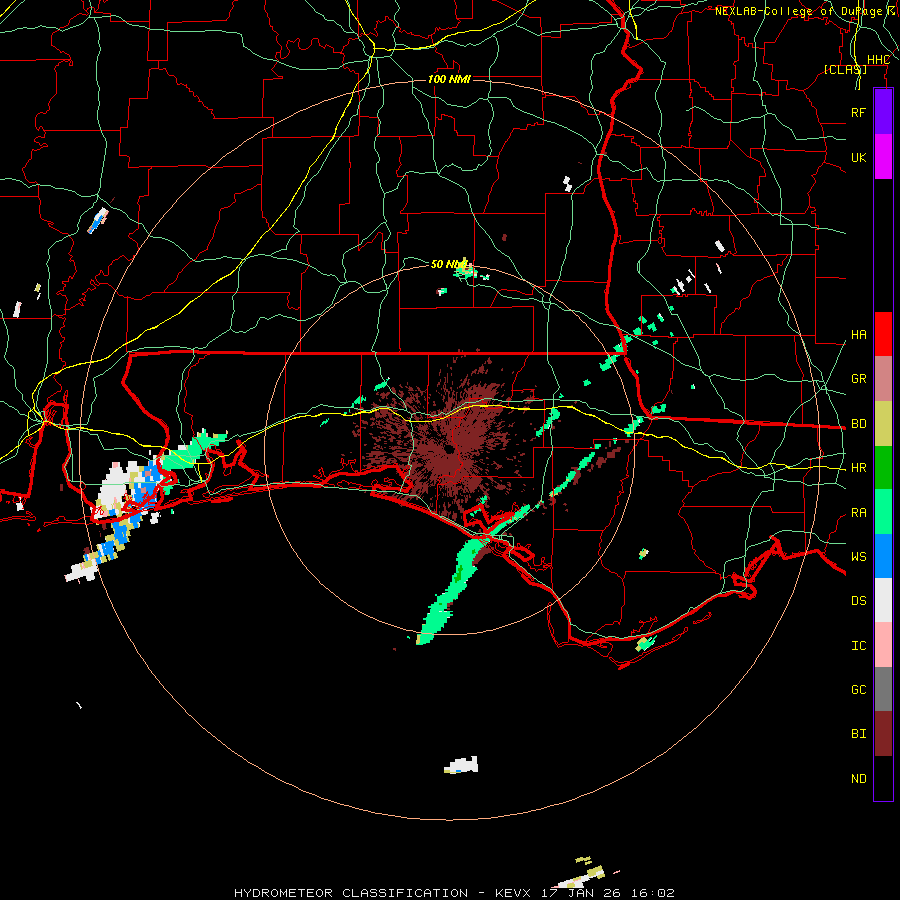Screen dimensions: 900x900
Task: Select the "GR" legend label
Action: tap(858, 379)
